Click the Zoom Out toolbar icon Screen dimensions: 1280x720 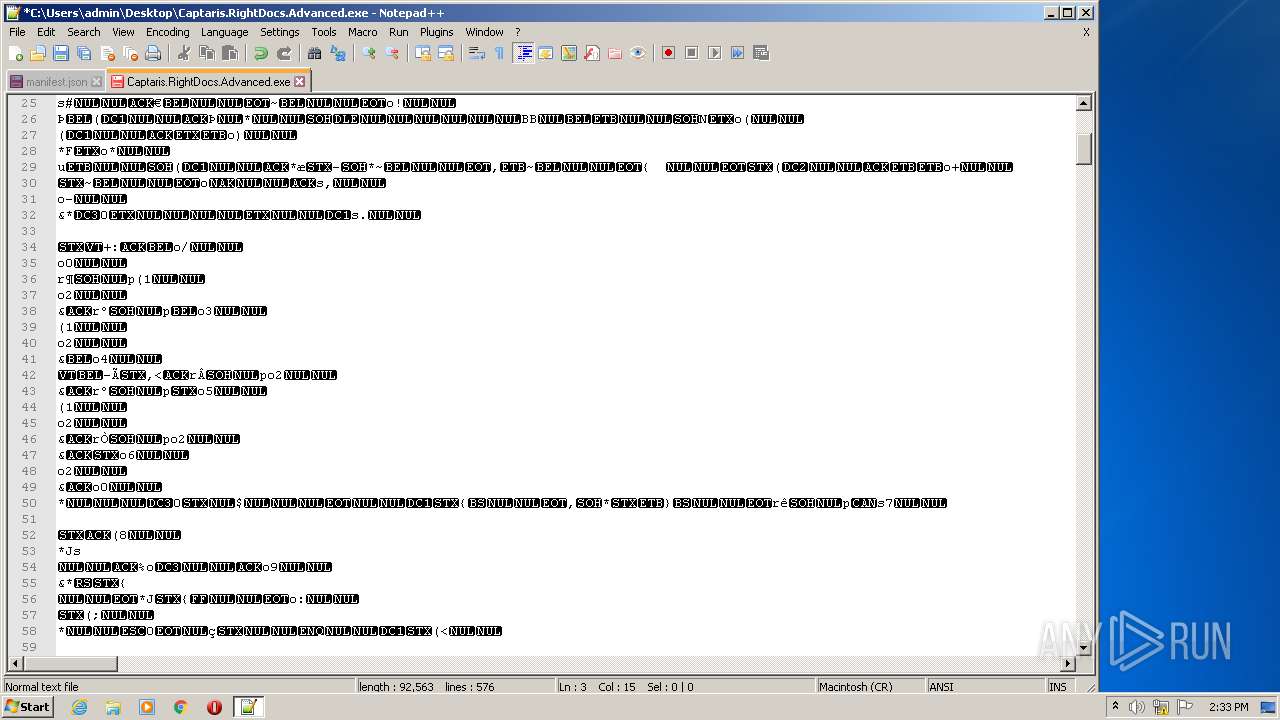coord(391,53)
